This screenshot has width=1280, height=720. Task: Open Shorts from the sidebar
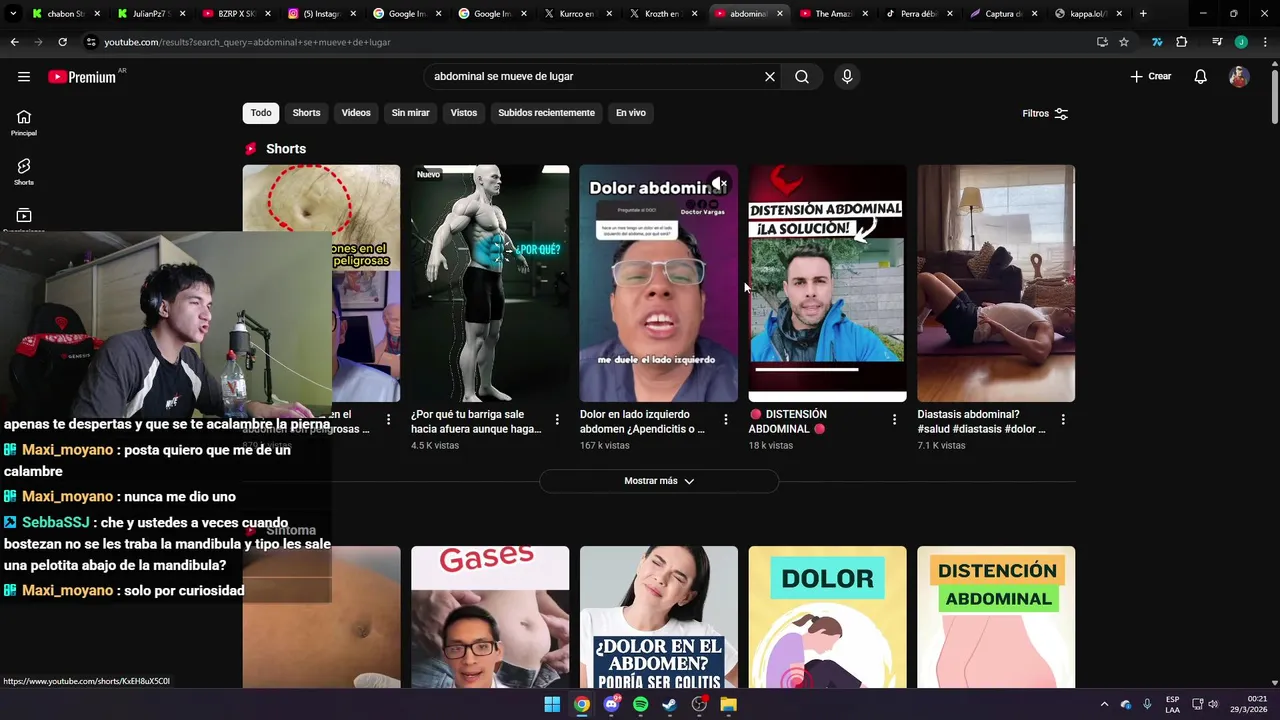pyautogui.click(x=24, y=172)
